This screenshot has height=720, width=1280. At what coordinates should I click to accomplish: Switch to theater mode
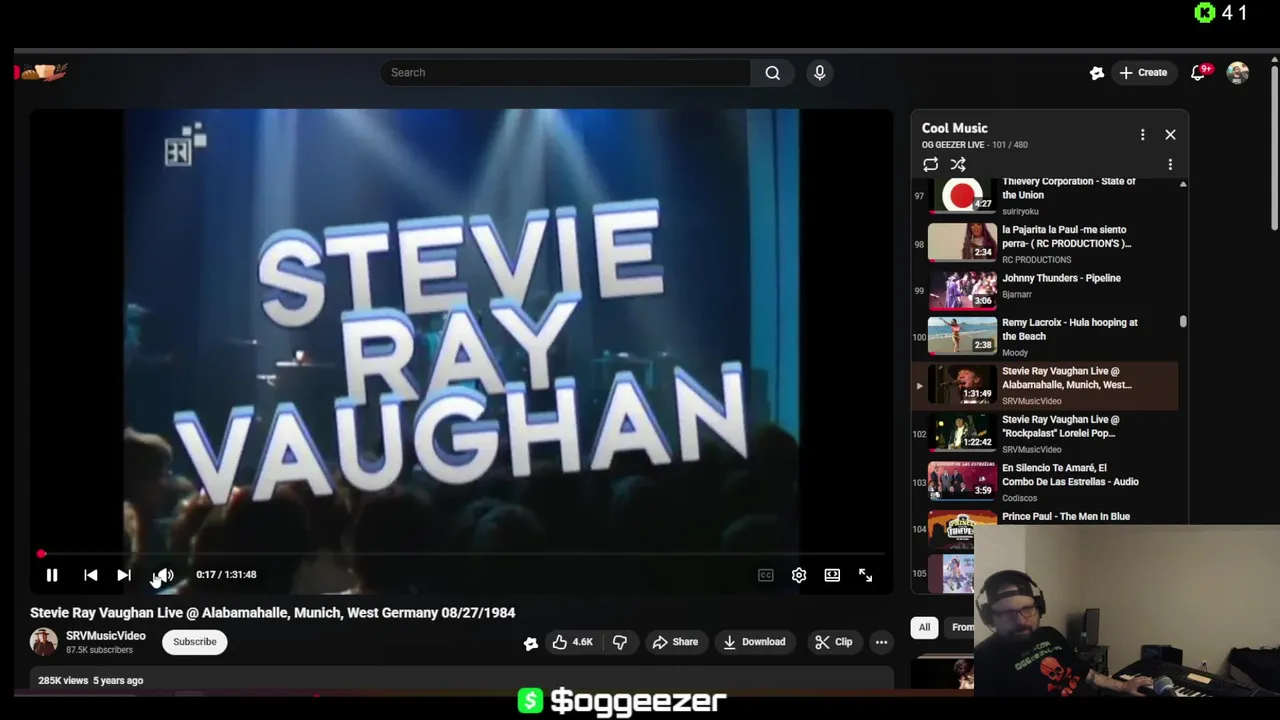pos(832,575)
